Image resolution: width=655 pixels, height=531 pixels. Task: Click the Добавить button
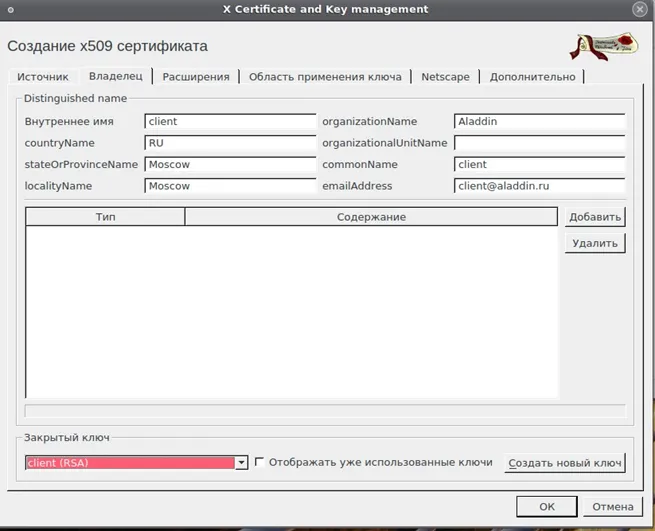coord(595,217)
